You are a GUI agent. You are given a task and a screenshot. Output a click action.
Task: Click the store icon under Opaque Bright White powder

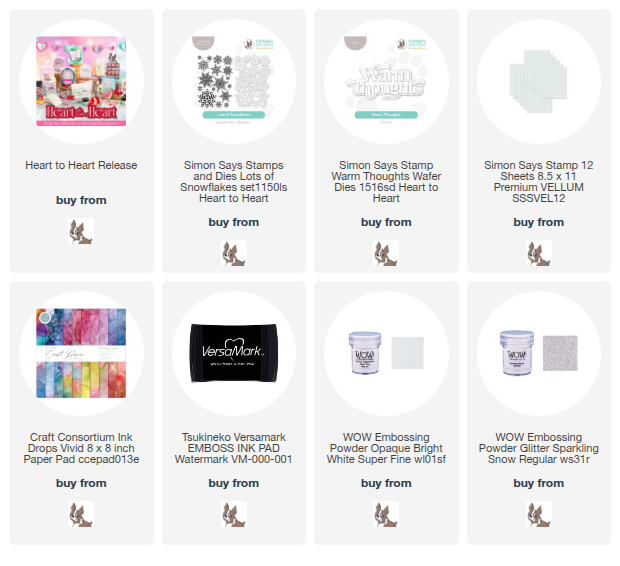(x=386, y=514)
